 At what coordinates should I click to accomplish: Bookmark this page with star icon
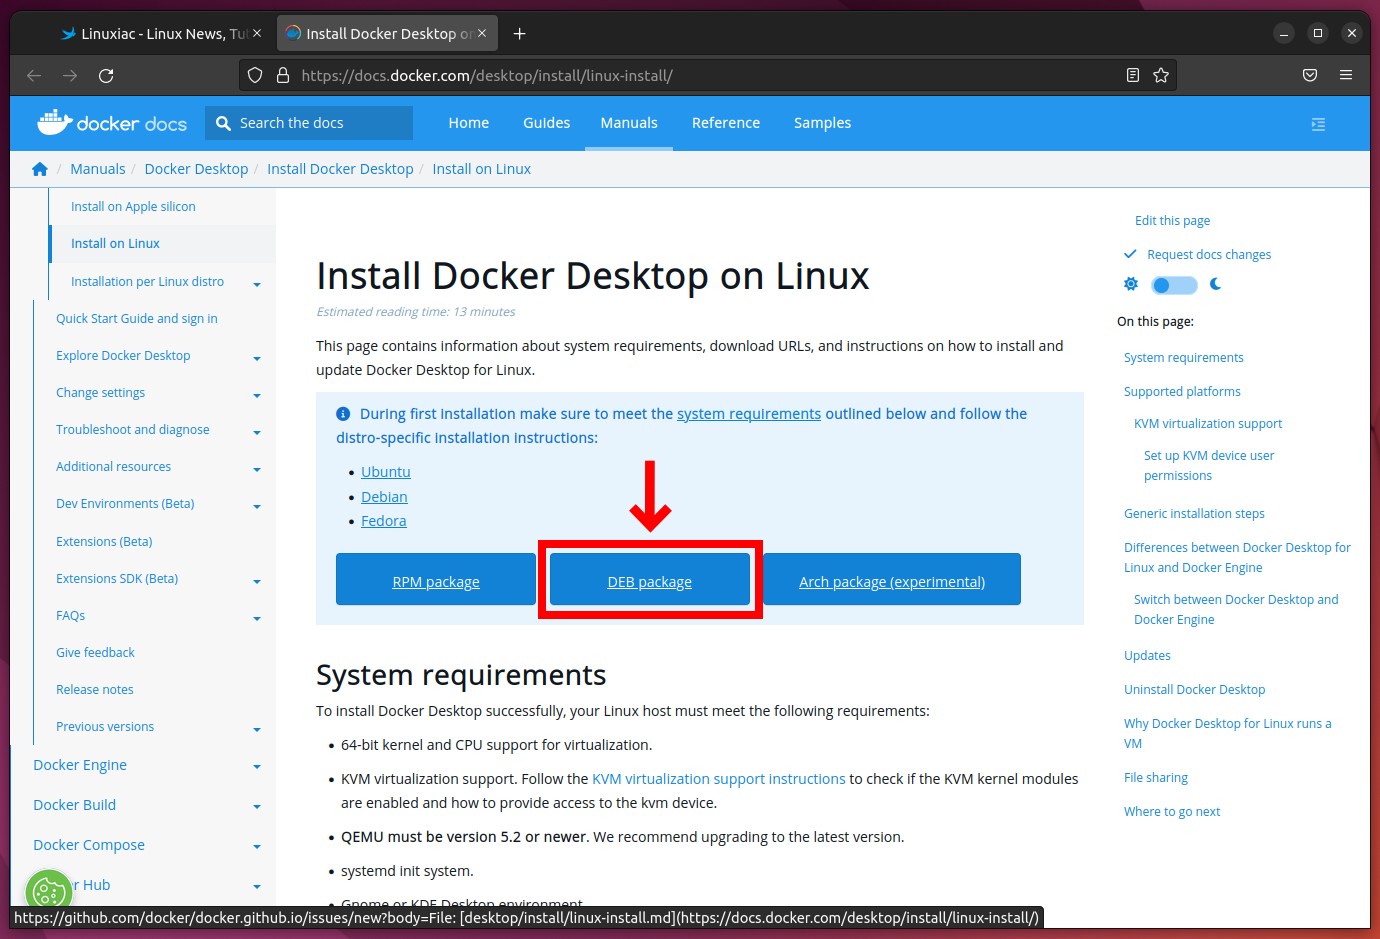[x=1161, y=75]
